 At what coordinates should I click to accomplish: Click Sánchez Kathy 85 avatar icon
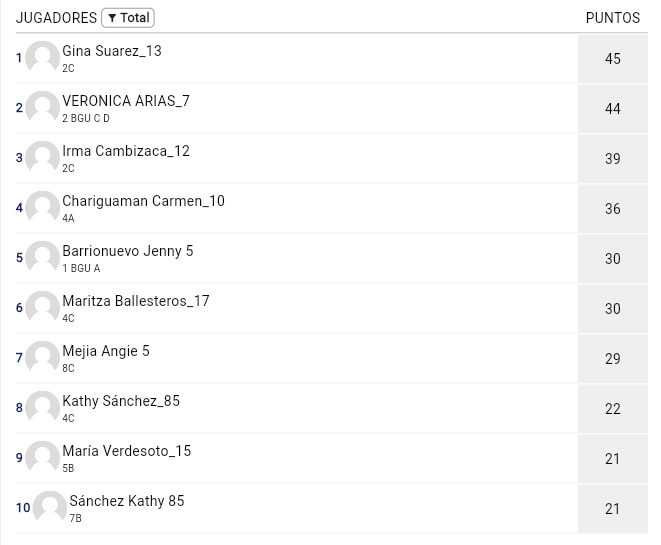pyautogui.click(x=49, y=507)
